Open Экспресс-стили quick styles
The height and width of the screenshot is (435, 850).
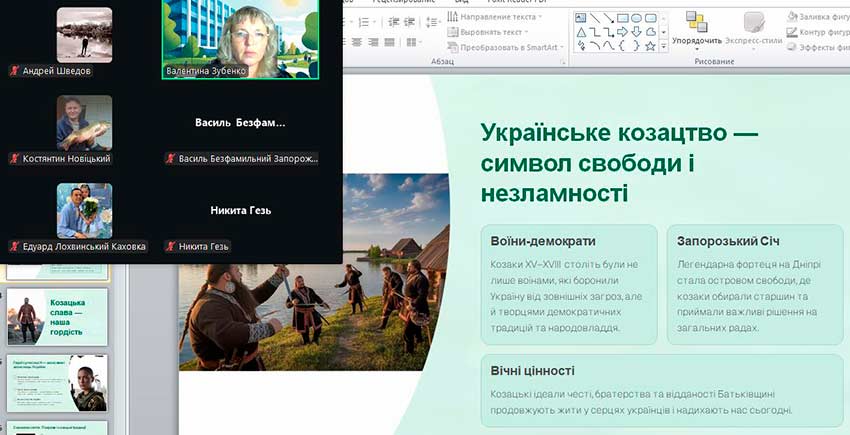752,22
